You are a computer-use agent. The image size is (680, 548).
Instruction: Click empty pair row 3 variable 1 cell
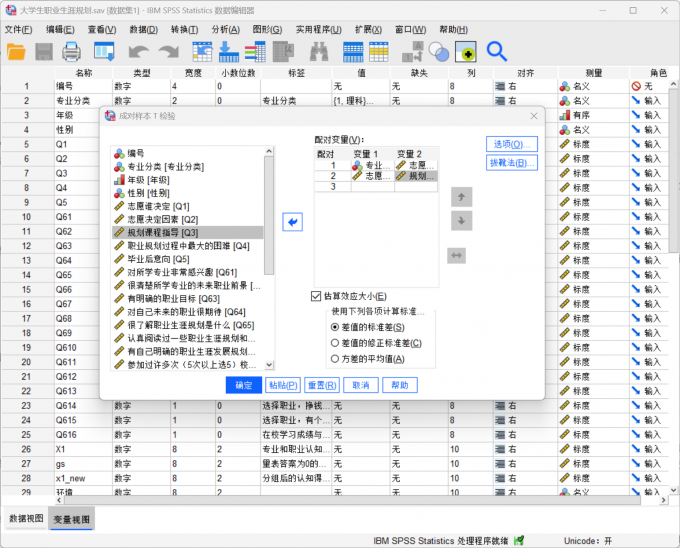tap(373, 186)
